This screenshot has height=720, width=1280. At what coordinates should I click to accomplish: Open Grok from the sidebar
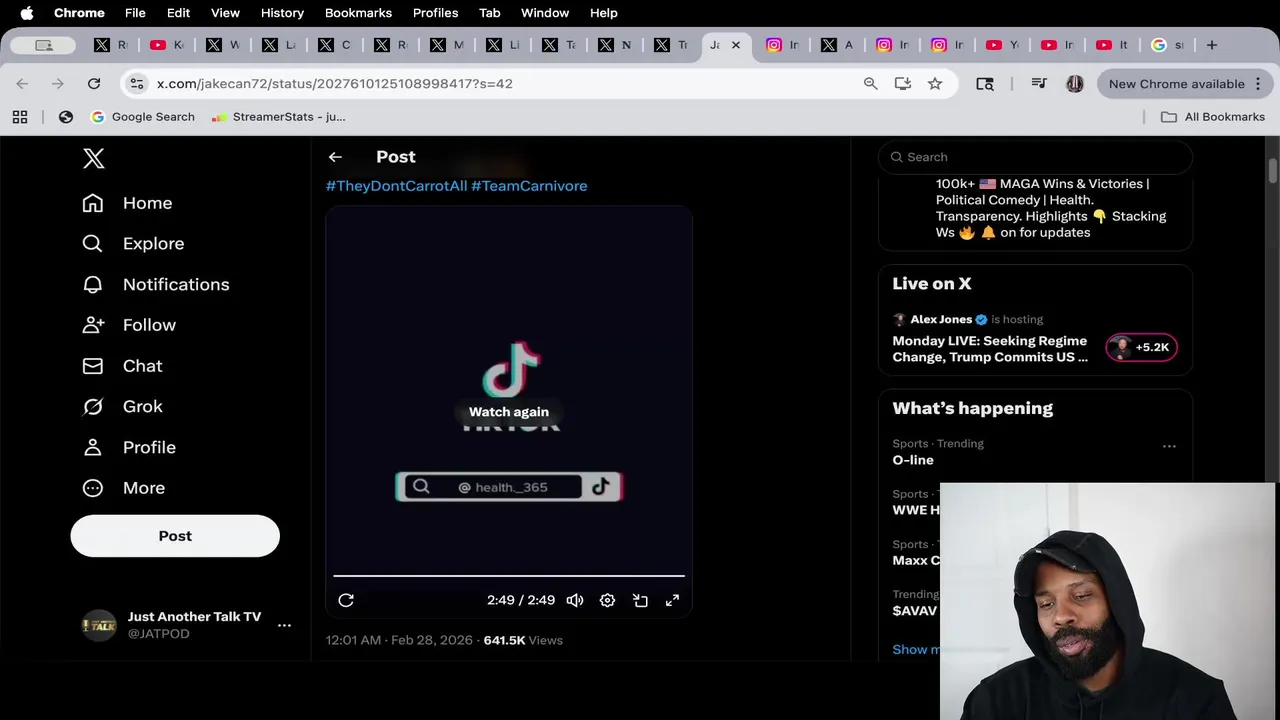coord(122,407)
